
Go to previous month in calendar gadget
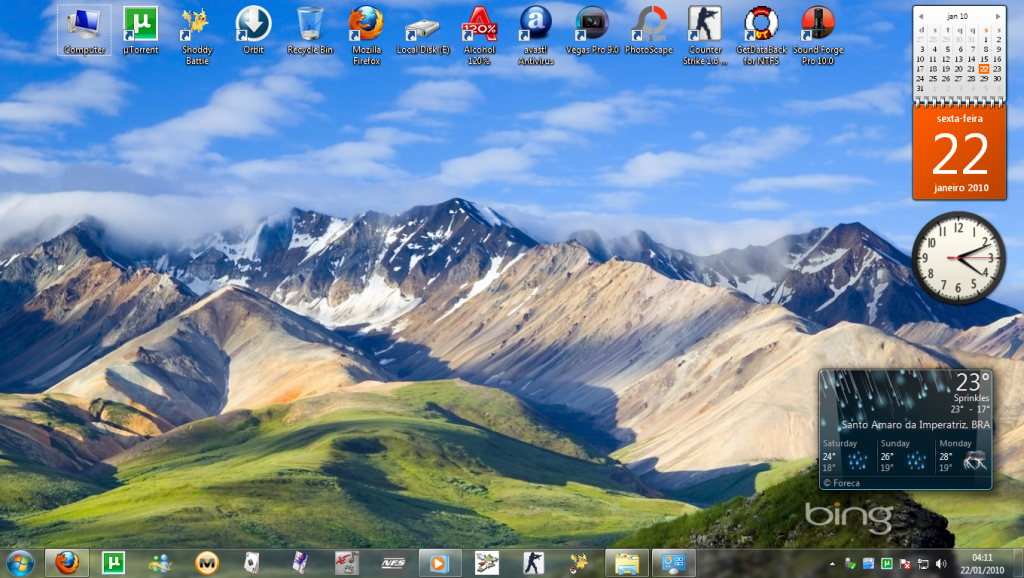point(922,16)
